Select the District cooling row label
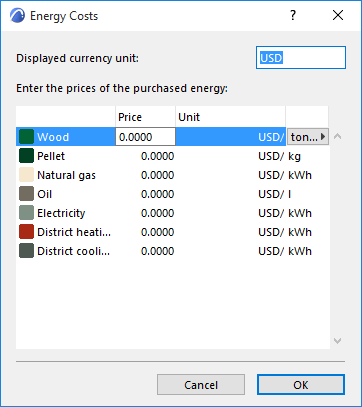 coord(73,251)
